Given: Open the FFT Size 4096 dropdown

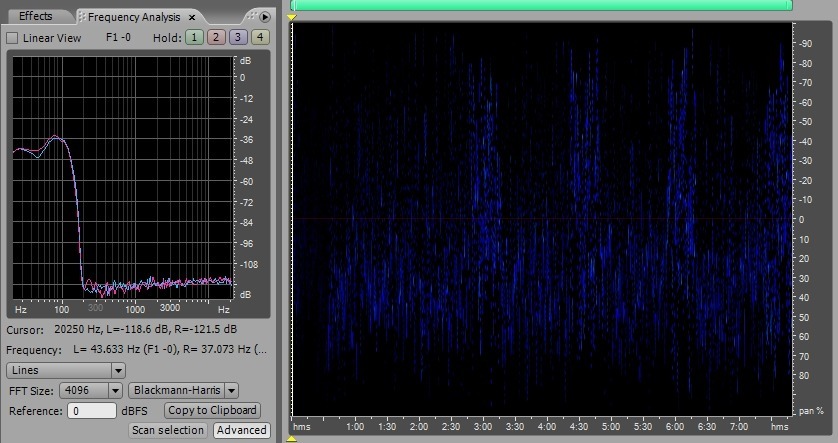Looking at the screenshot, I should pos(91,391).
